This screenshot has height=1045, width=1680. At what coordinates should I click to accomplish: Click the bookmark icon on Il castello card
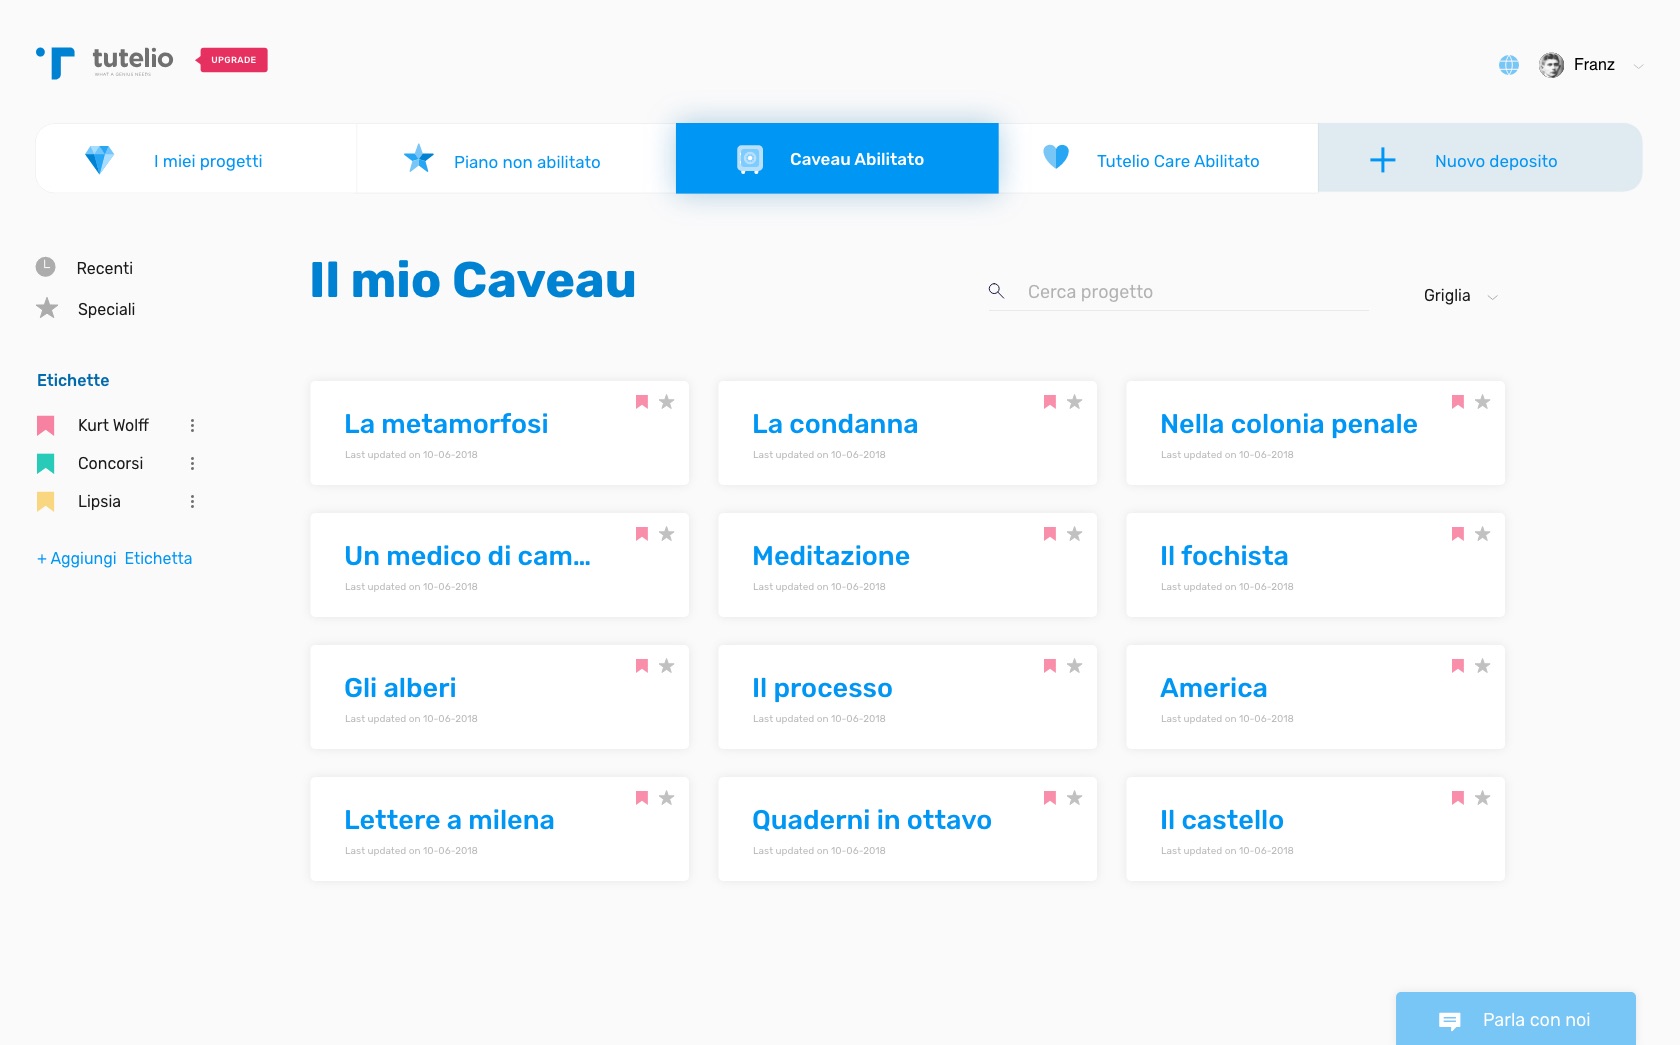1458,798
